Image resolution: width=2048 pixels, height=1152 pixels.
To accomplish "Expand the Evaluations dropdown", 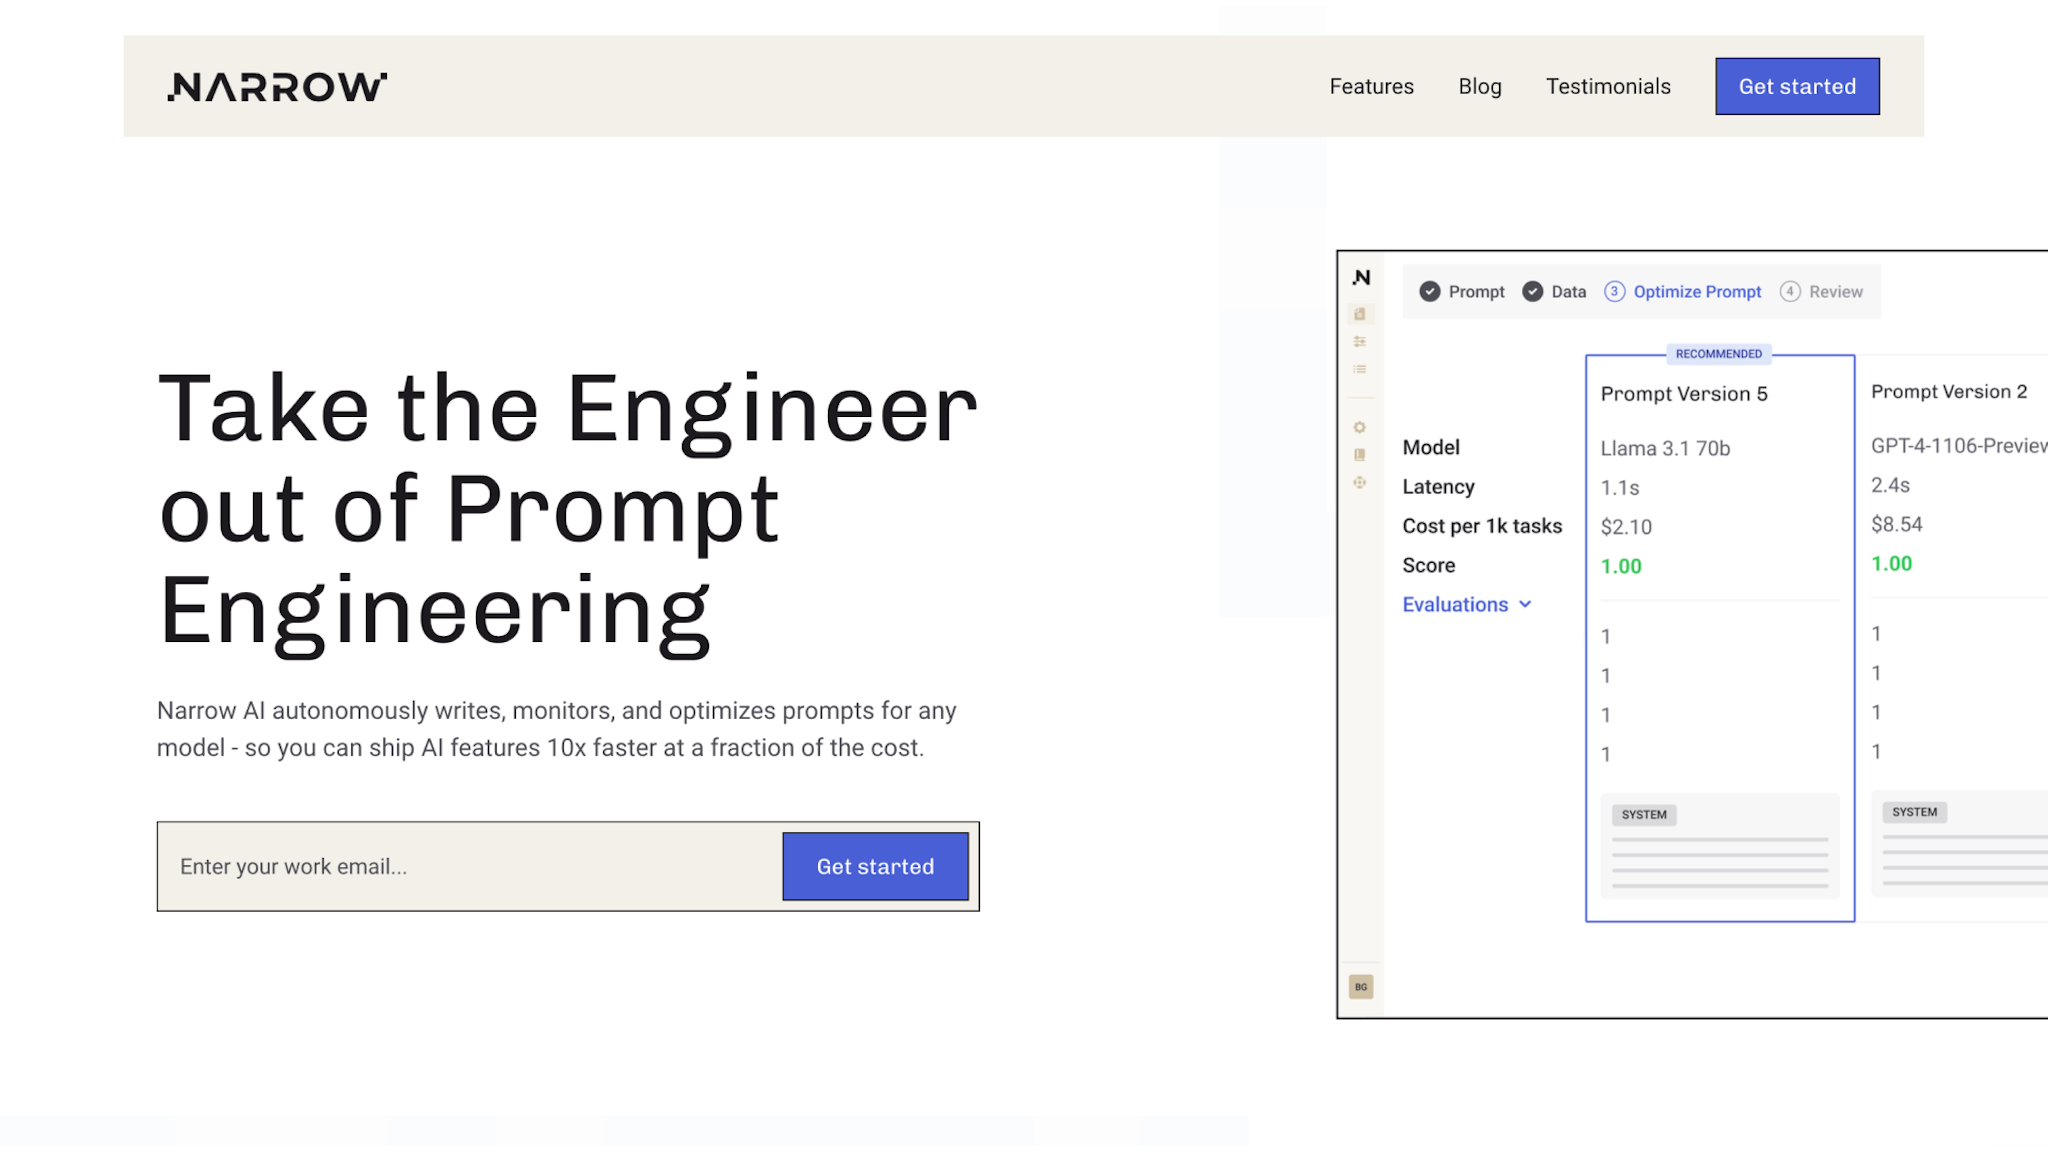I will 1467,603.
